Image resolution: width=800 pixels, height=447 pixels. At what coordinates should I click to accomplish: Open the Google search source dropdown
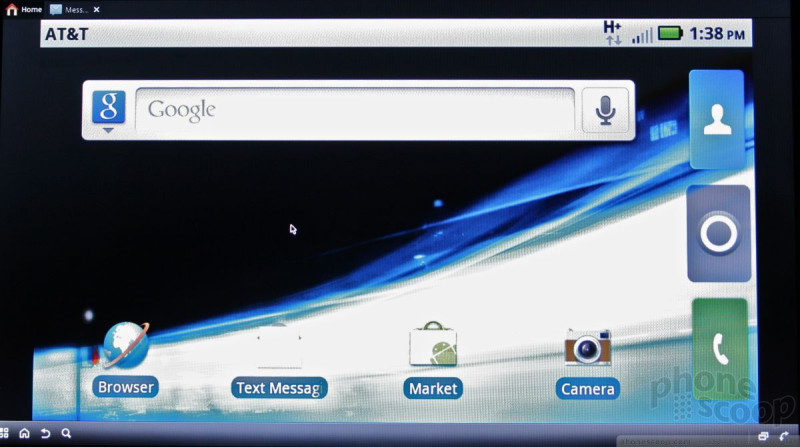pyautogui.click(x=109, y=111)
